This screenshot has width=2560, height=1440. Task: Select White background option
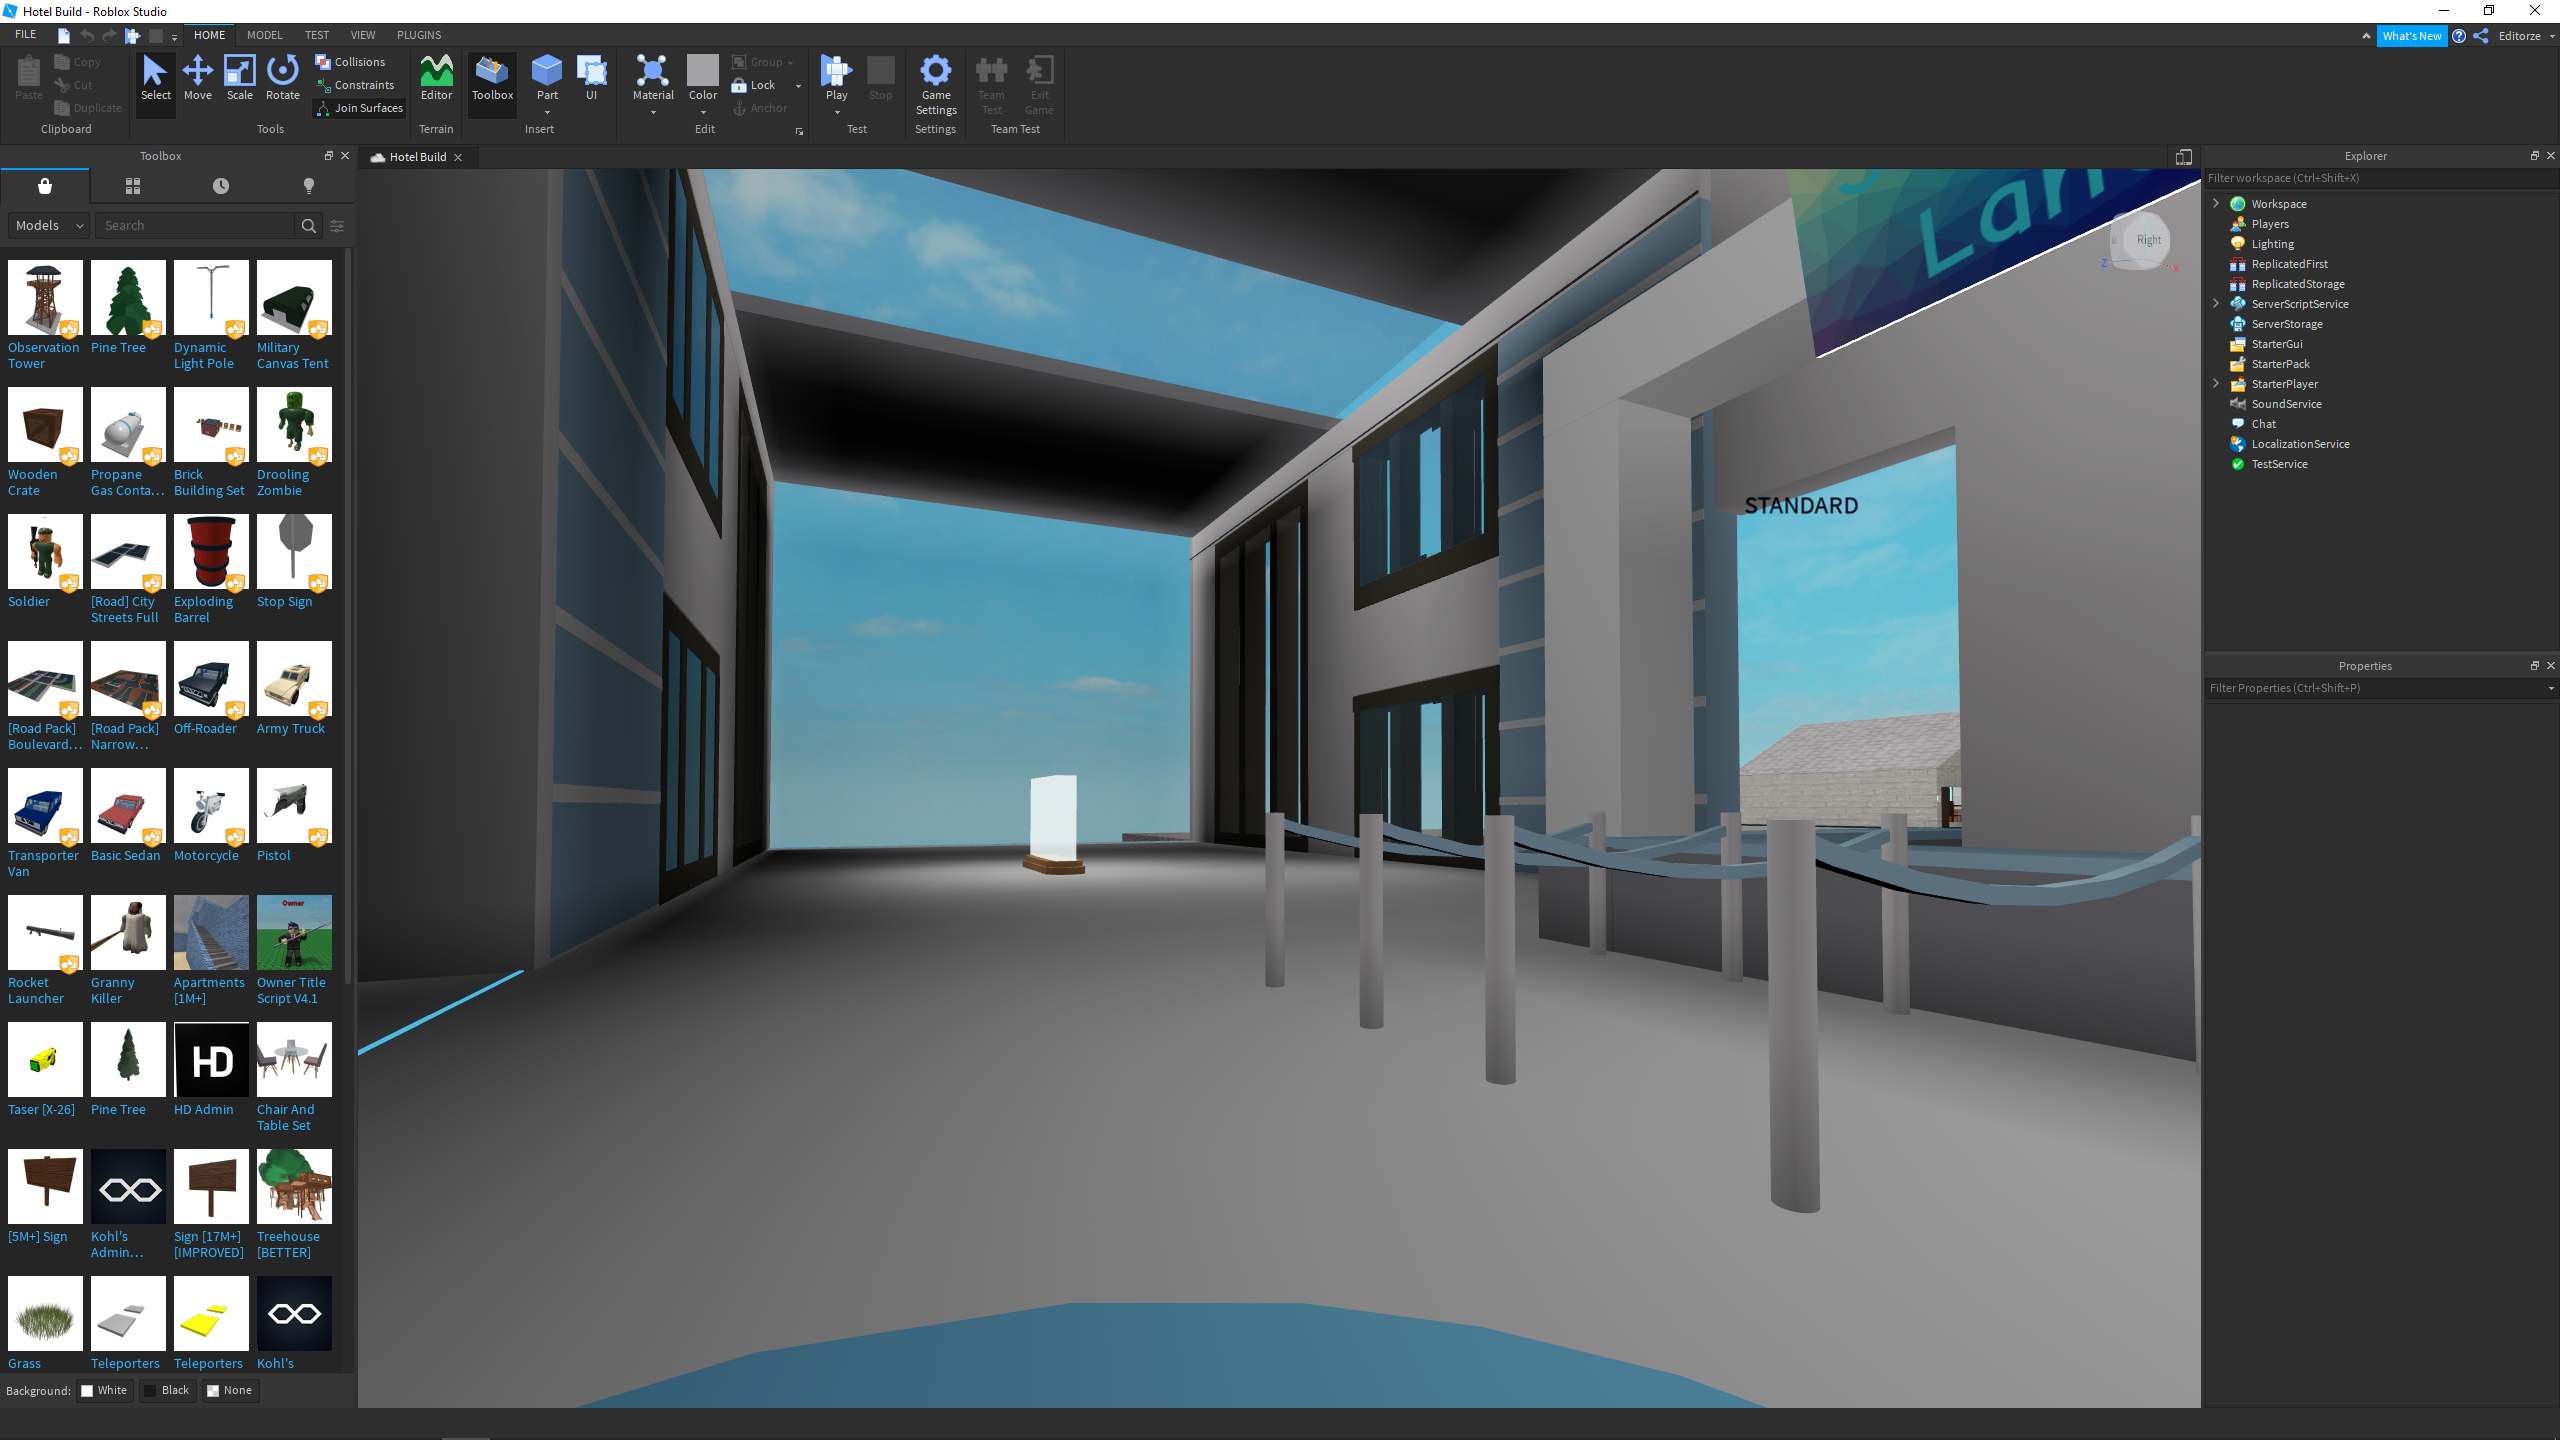coord(105,1390)
